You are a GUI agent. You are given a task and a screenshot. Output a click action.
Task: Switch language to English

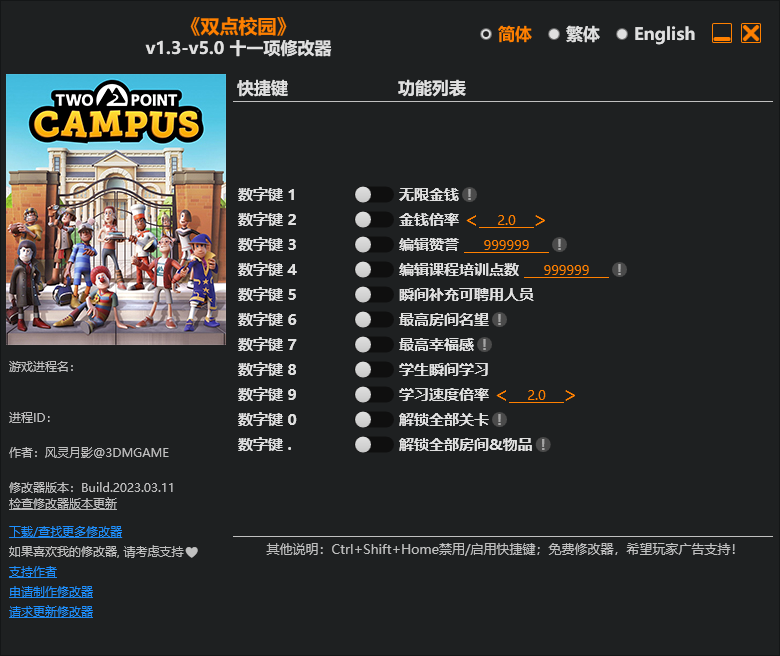(622, 34)
